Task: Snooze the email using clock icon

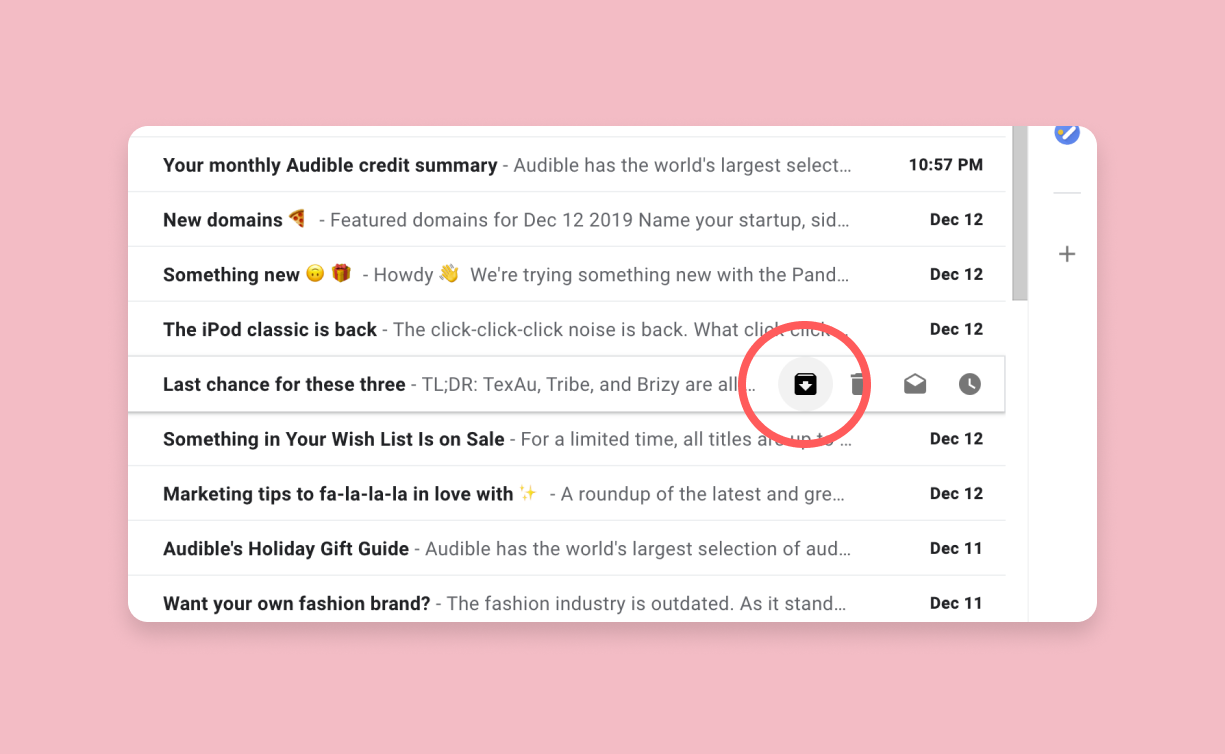Action: point(970,384)
